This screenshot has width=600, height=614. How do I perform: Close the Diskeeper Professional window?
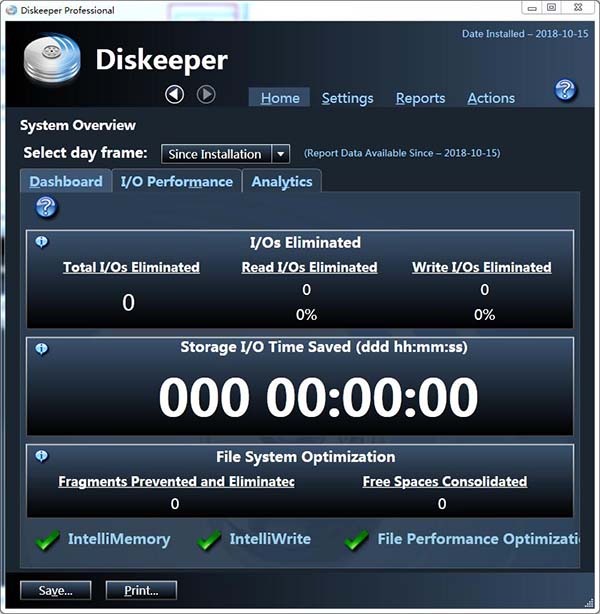[x=578, y=8]
